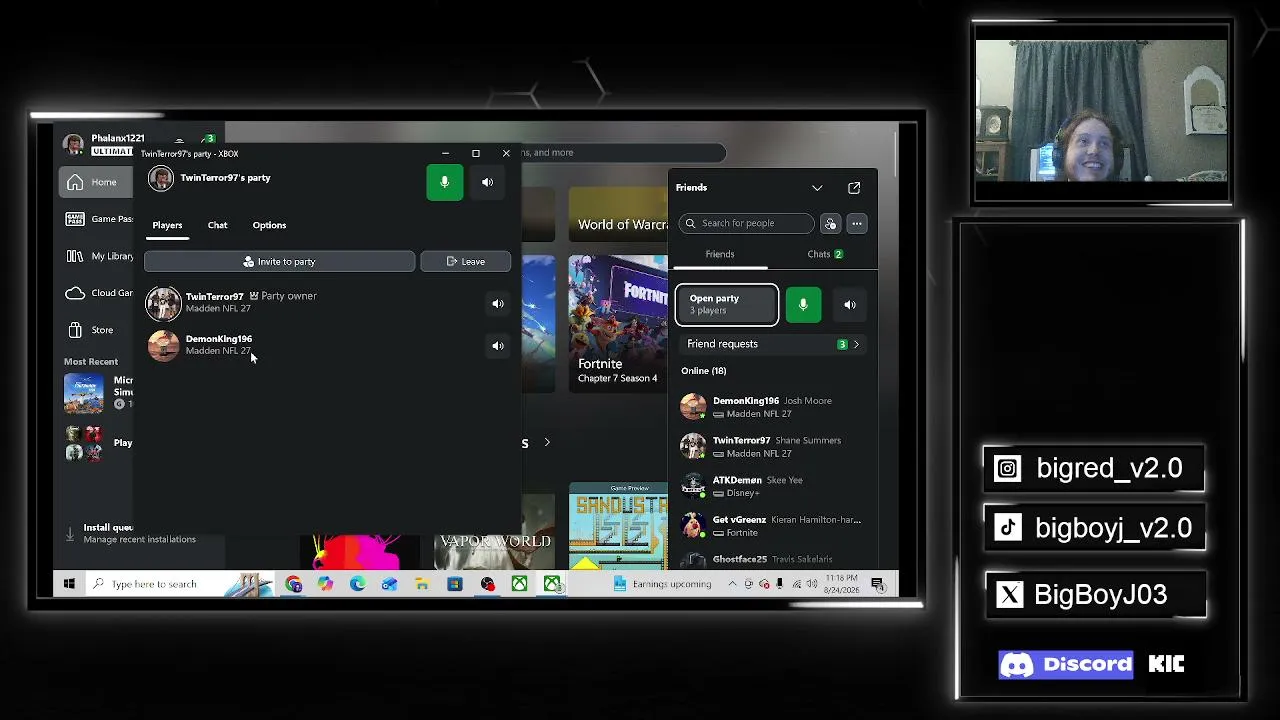Select Ghostface25 in the online friends list
1280x720 pixels.
coord(772,559)
